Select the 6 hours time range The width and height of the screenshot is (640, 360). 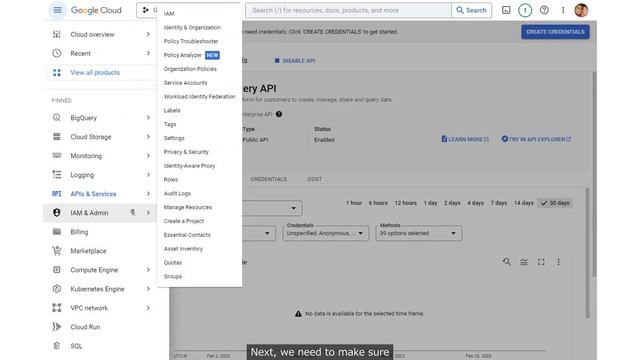[378, 203]
